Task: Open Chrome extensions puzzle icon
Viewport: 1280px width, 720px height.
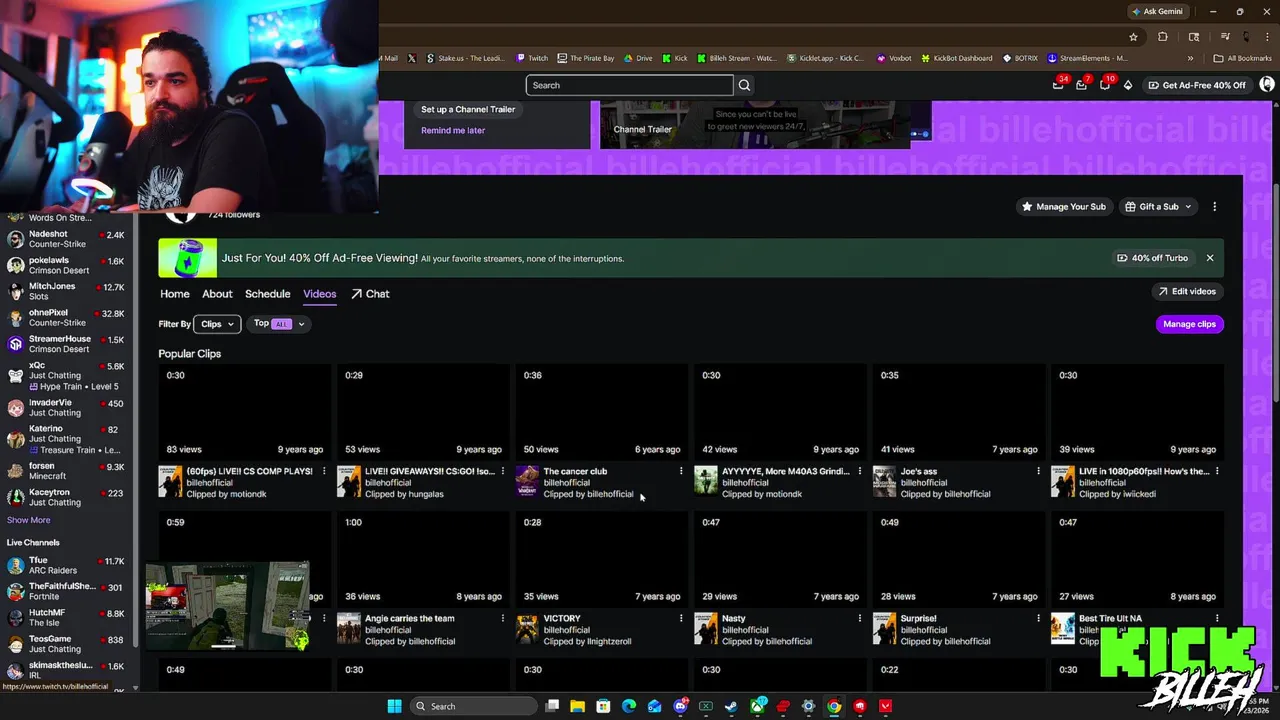Action: pos(1163,37)
